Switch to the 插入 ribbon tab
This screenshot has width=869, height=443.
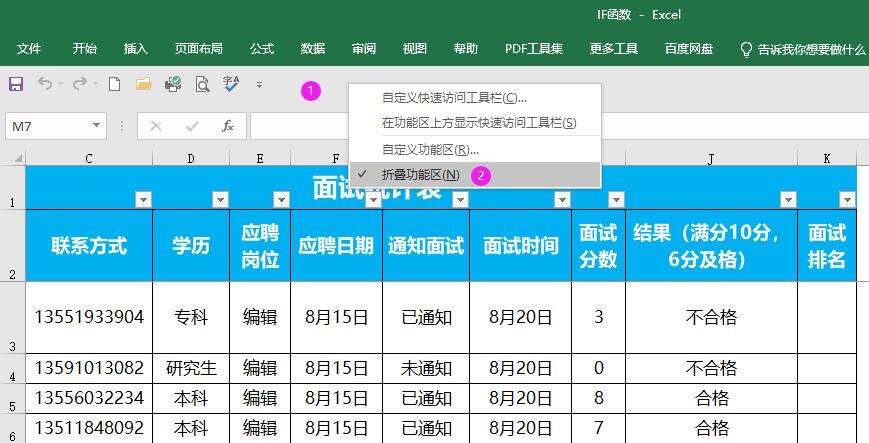(135, 49)
